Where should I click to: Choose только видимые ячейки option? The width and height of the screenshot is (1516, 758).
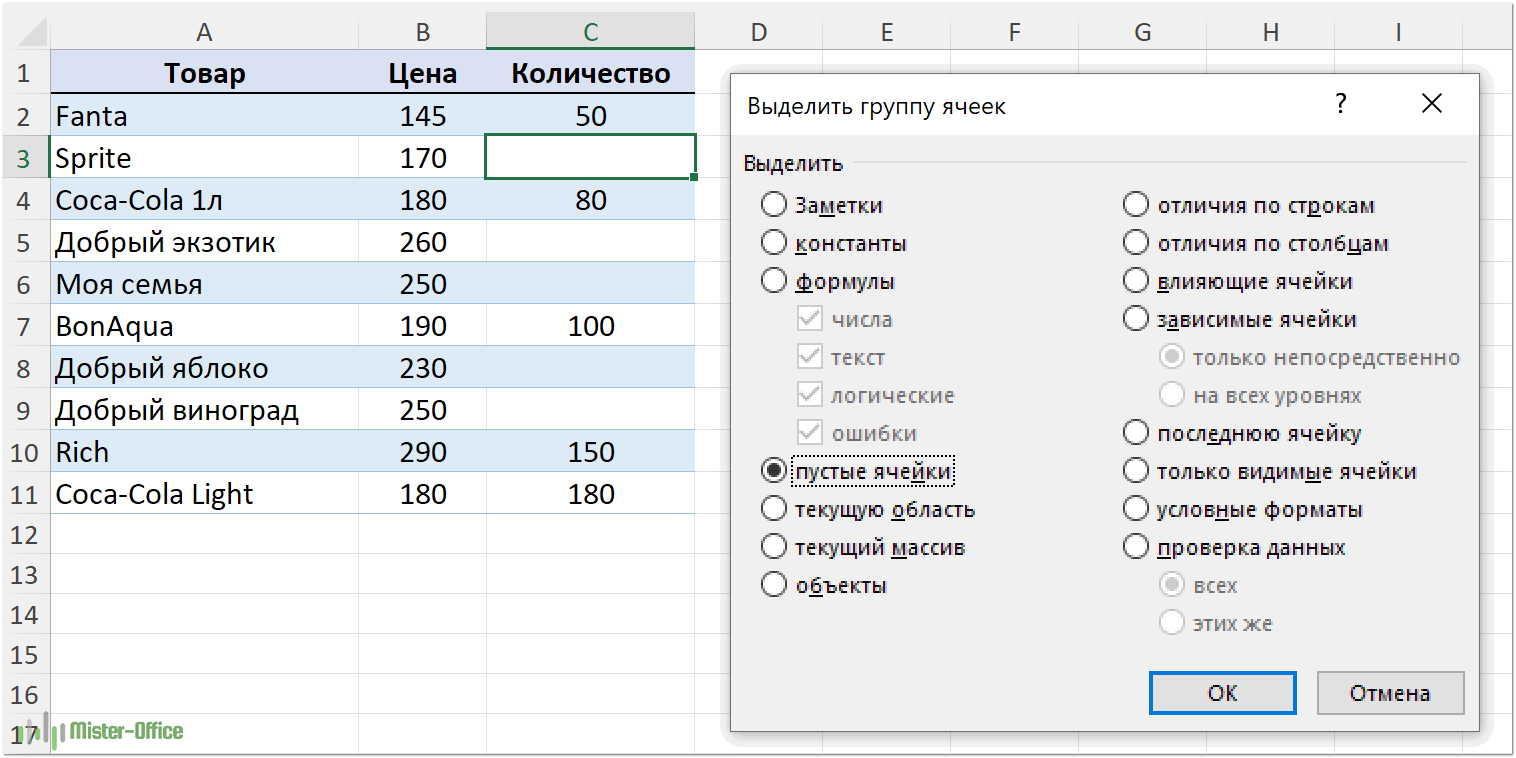(1136, 471)
